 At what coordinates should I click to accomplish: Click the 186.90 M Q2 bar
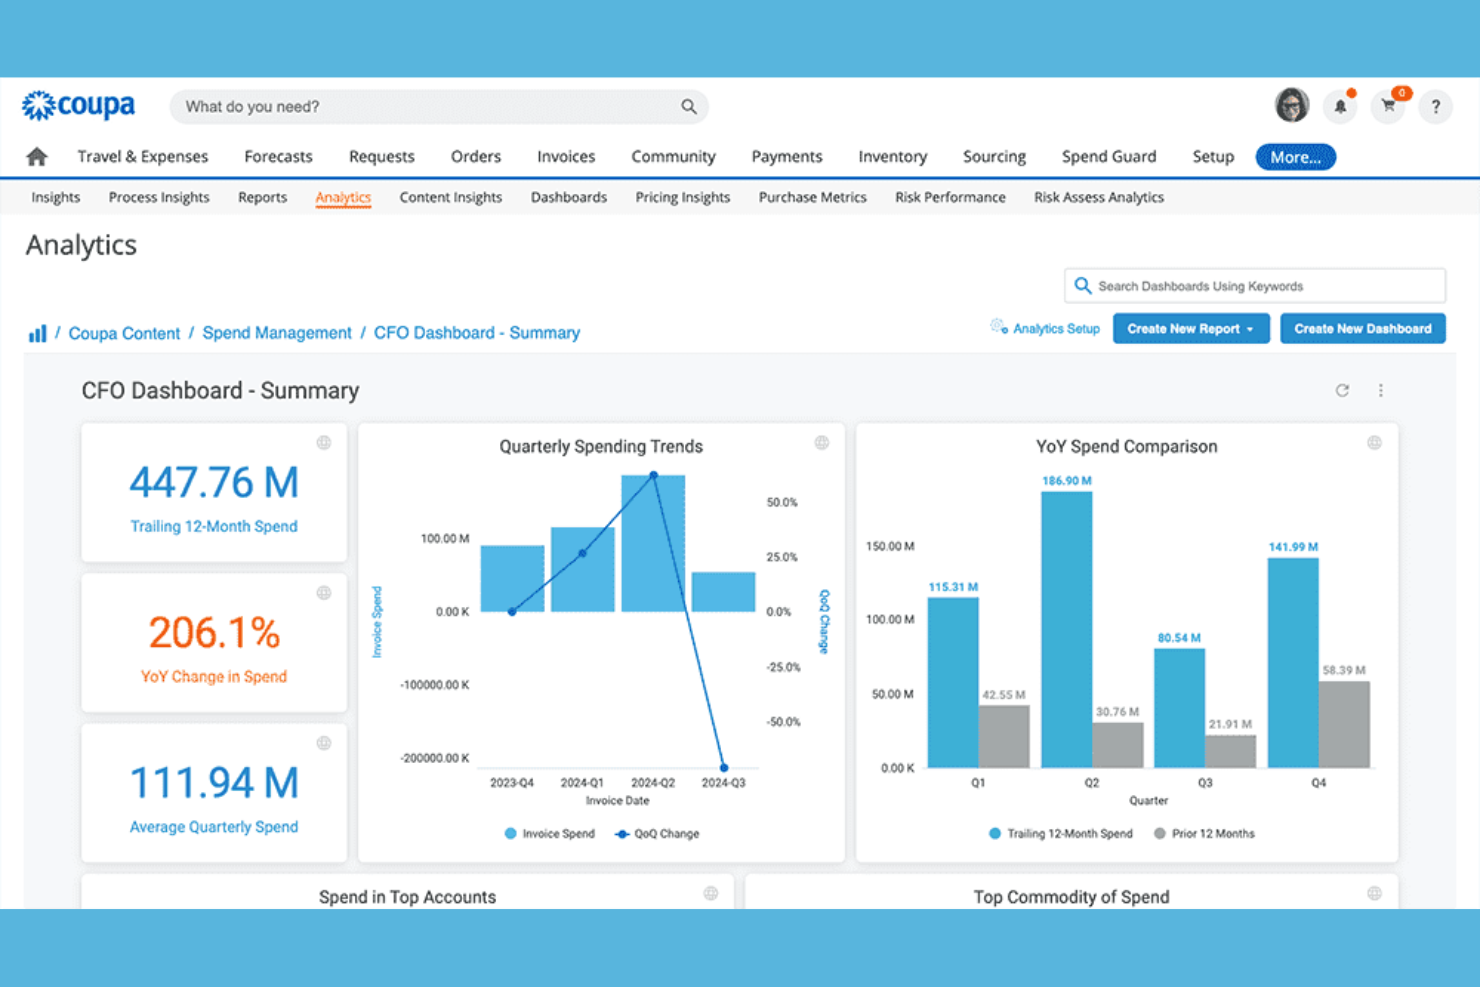(1067, 630)
